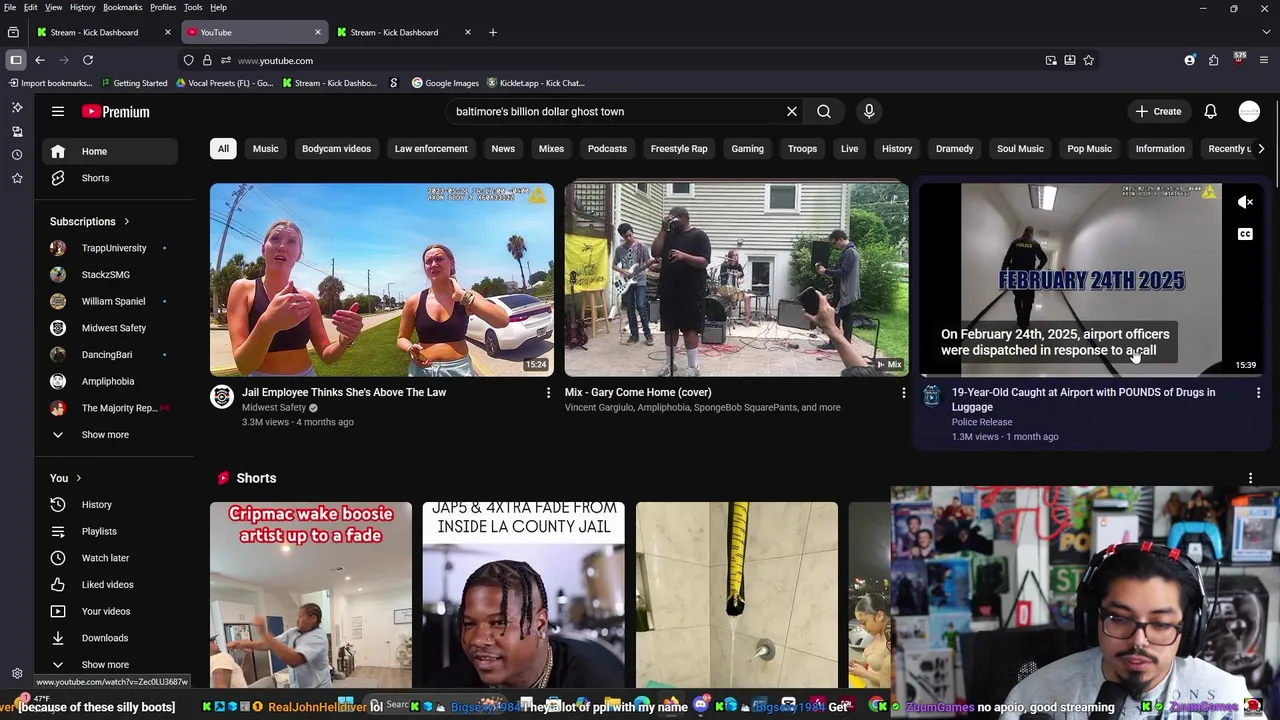Switch to first Stream - Kick Dashboard tab
Screen dimensions: 1280x720
click(x=103, y=32)
